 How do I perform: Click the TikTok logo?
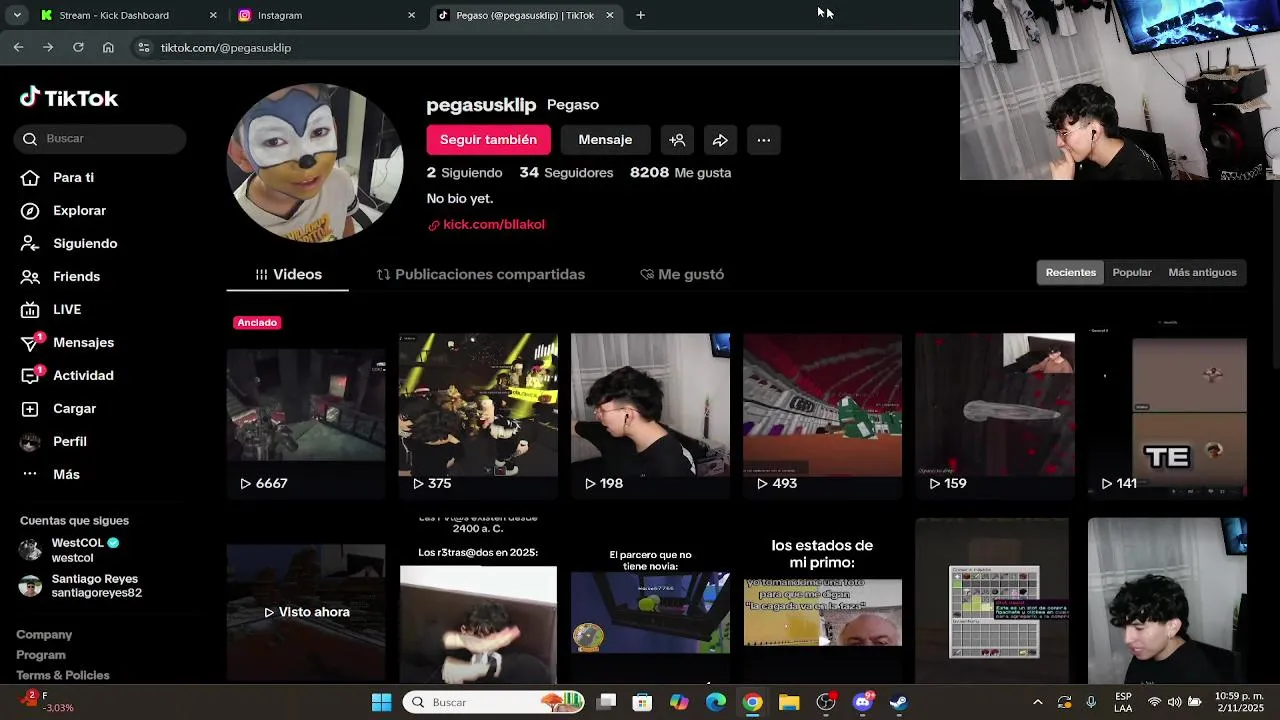click(69, 98)
